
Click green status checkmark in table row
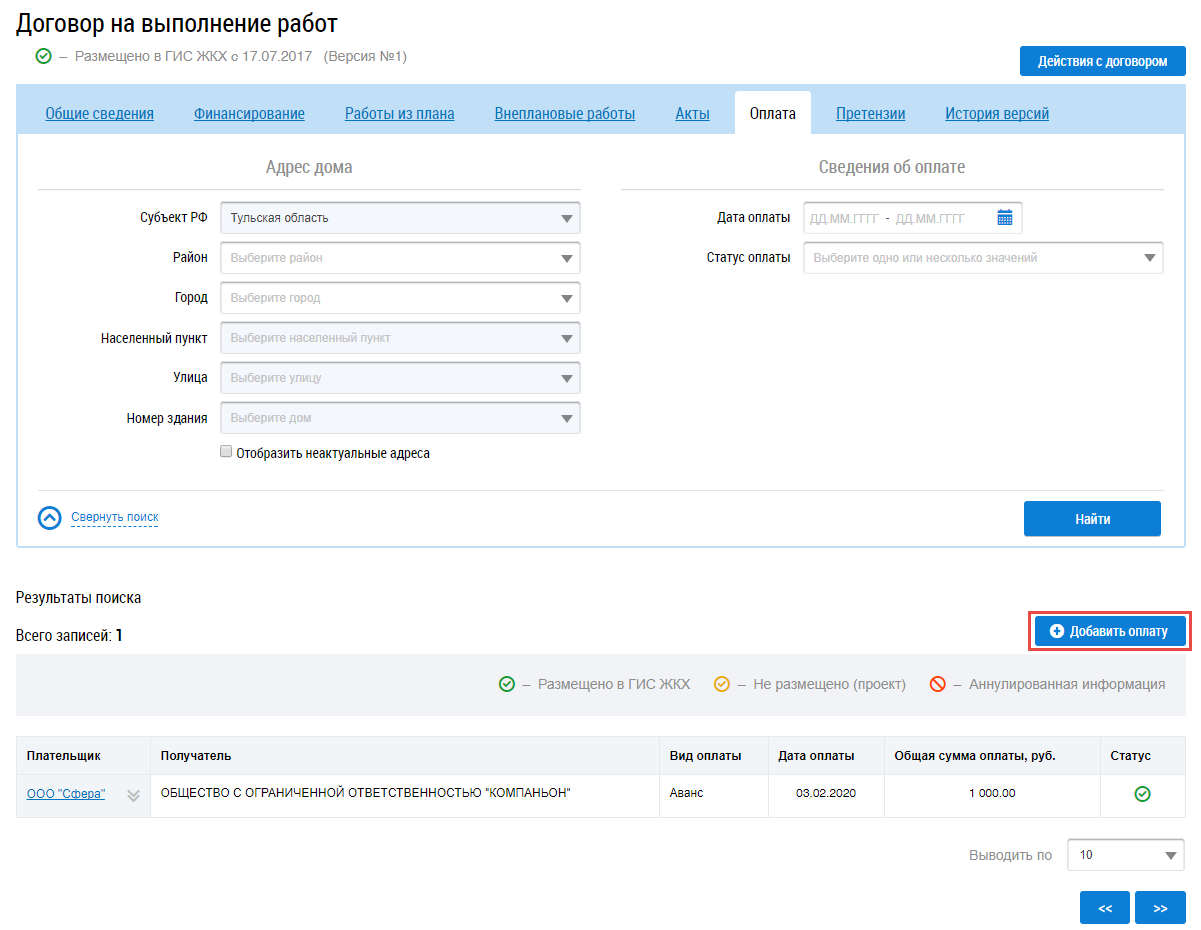(x=1142, y=794)
